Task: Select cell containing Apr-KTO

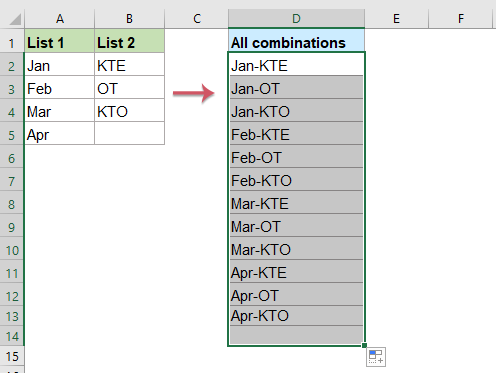Action: point(296,316)
